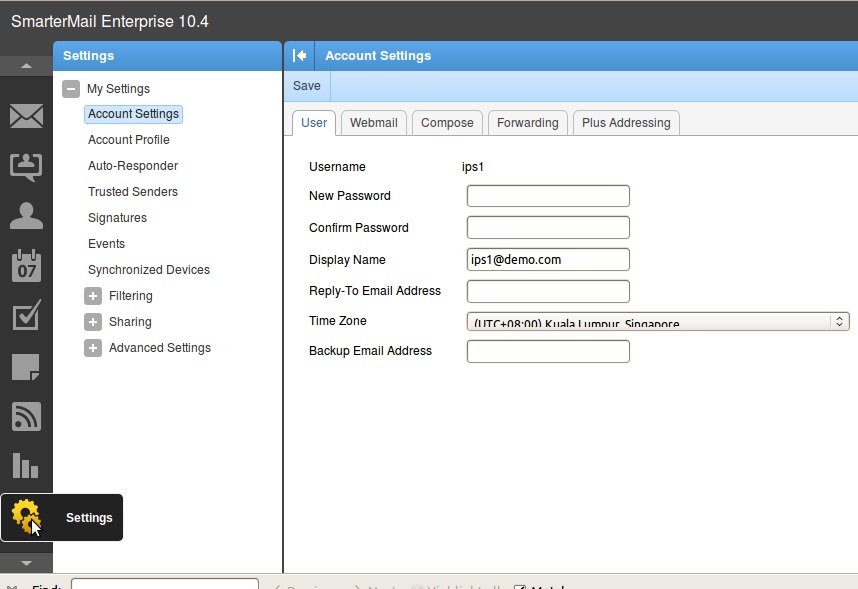858x589 pixels.
Task: Collapse the settings tree panel arrow icon
Action: click(x=299, y=55)
